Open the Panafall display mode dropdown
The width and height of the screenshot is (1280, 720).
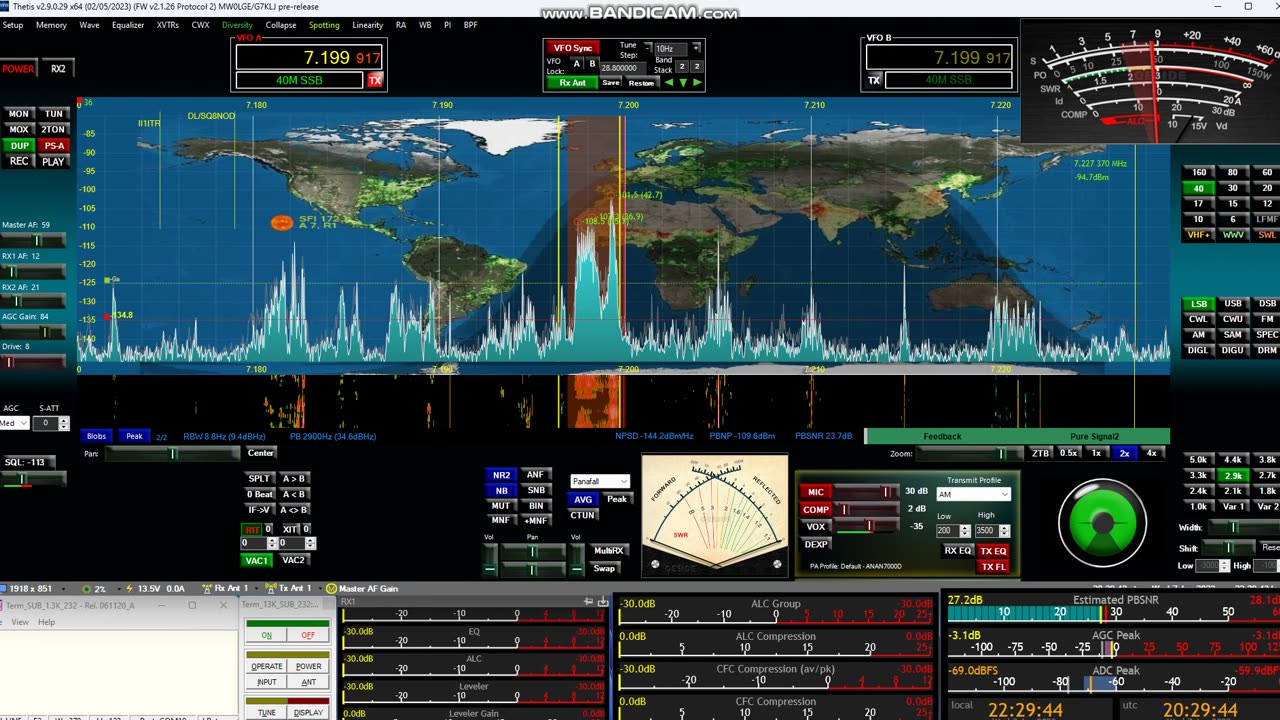click(599, 481)
